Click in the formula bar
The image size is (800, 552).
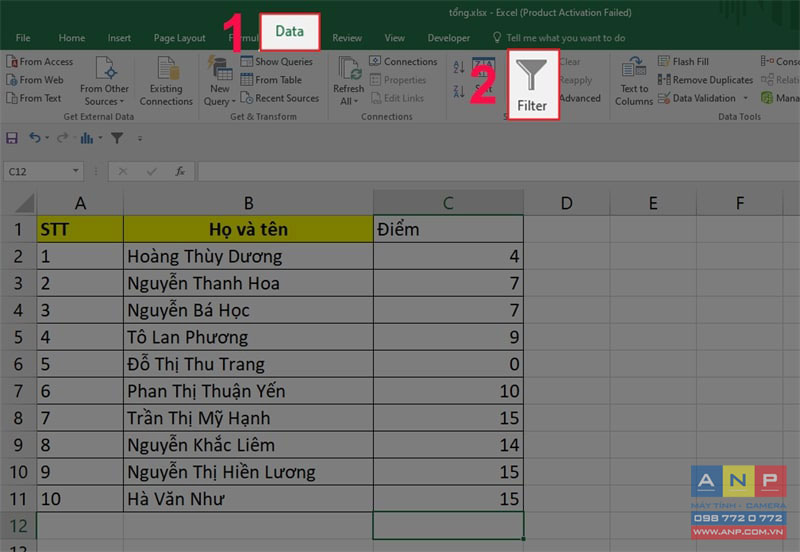498,171
